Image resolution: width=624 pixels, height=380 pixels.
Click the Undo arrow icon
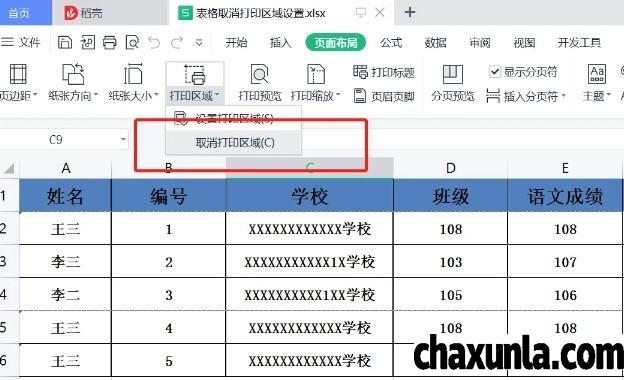click(154, 42)
